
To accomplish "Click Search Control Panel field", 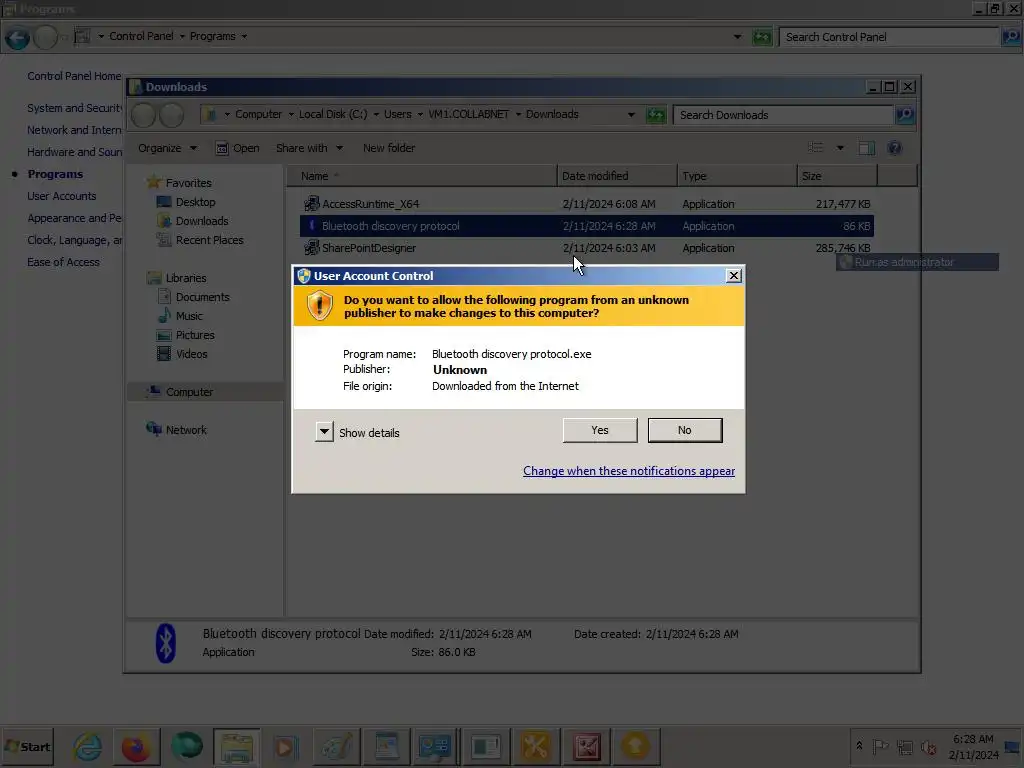I will coord(888,37).
